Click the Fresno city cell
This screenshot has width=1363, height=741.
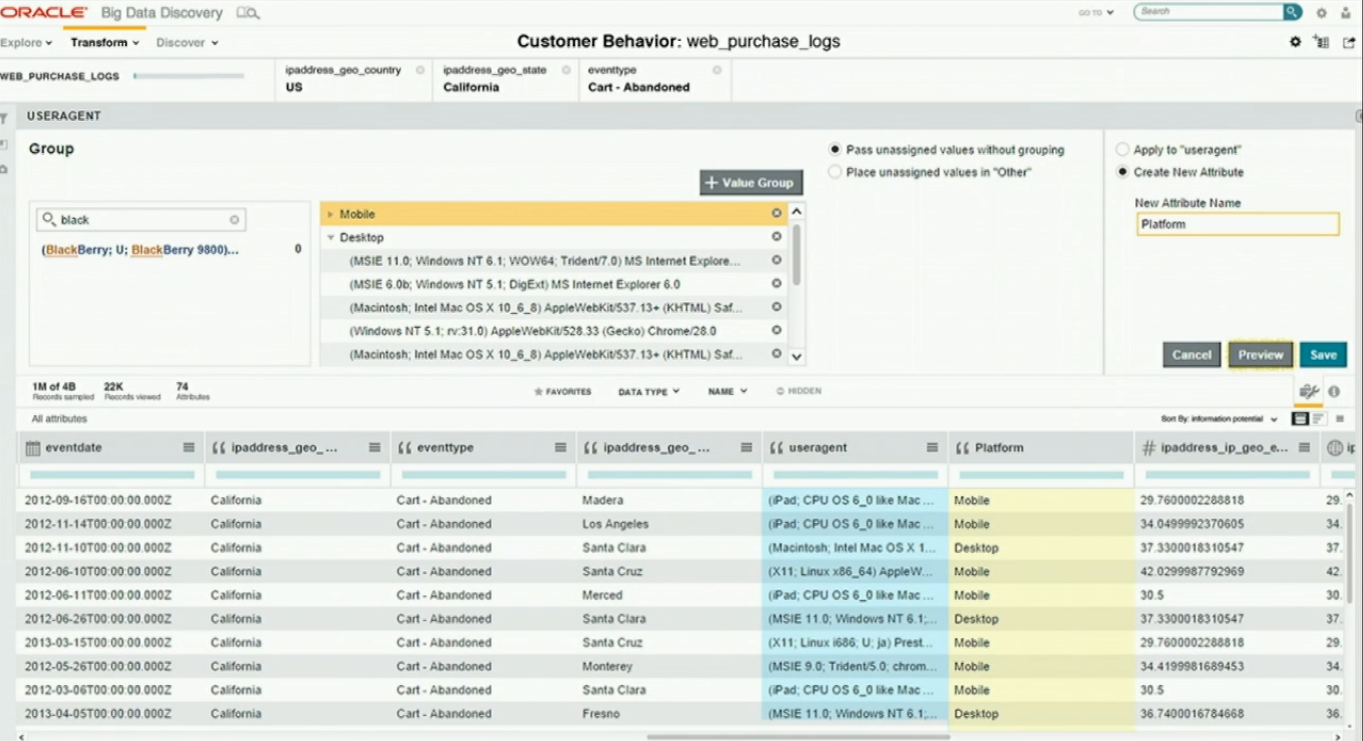coord(669,714)
